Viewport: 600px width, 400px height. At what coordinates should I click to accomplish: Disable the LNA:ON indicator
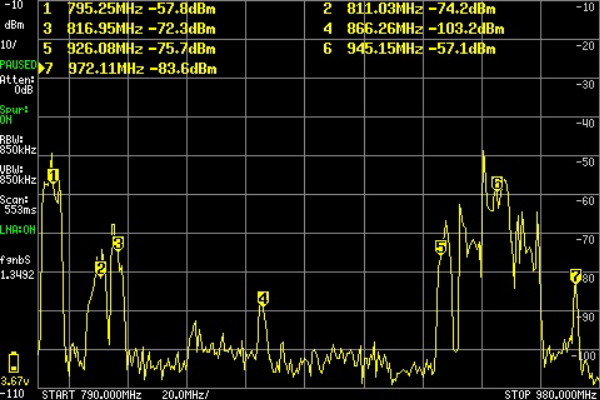tap(17, 230)
